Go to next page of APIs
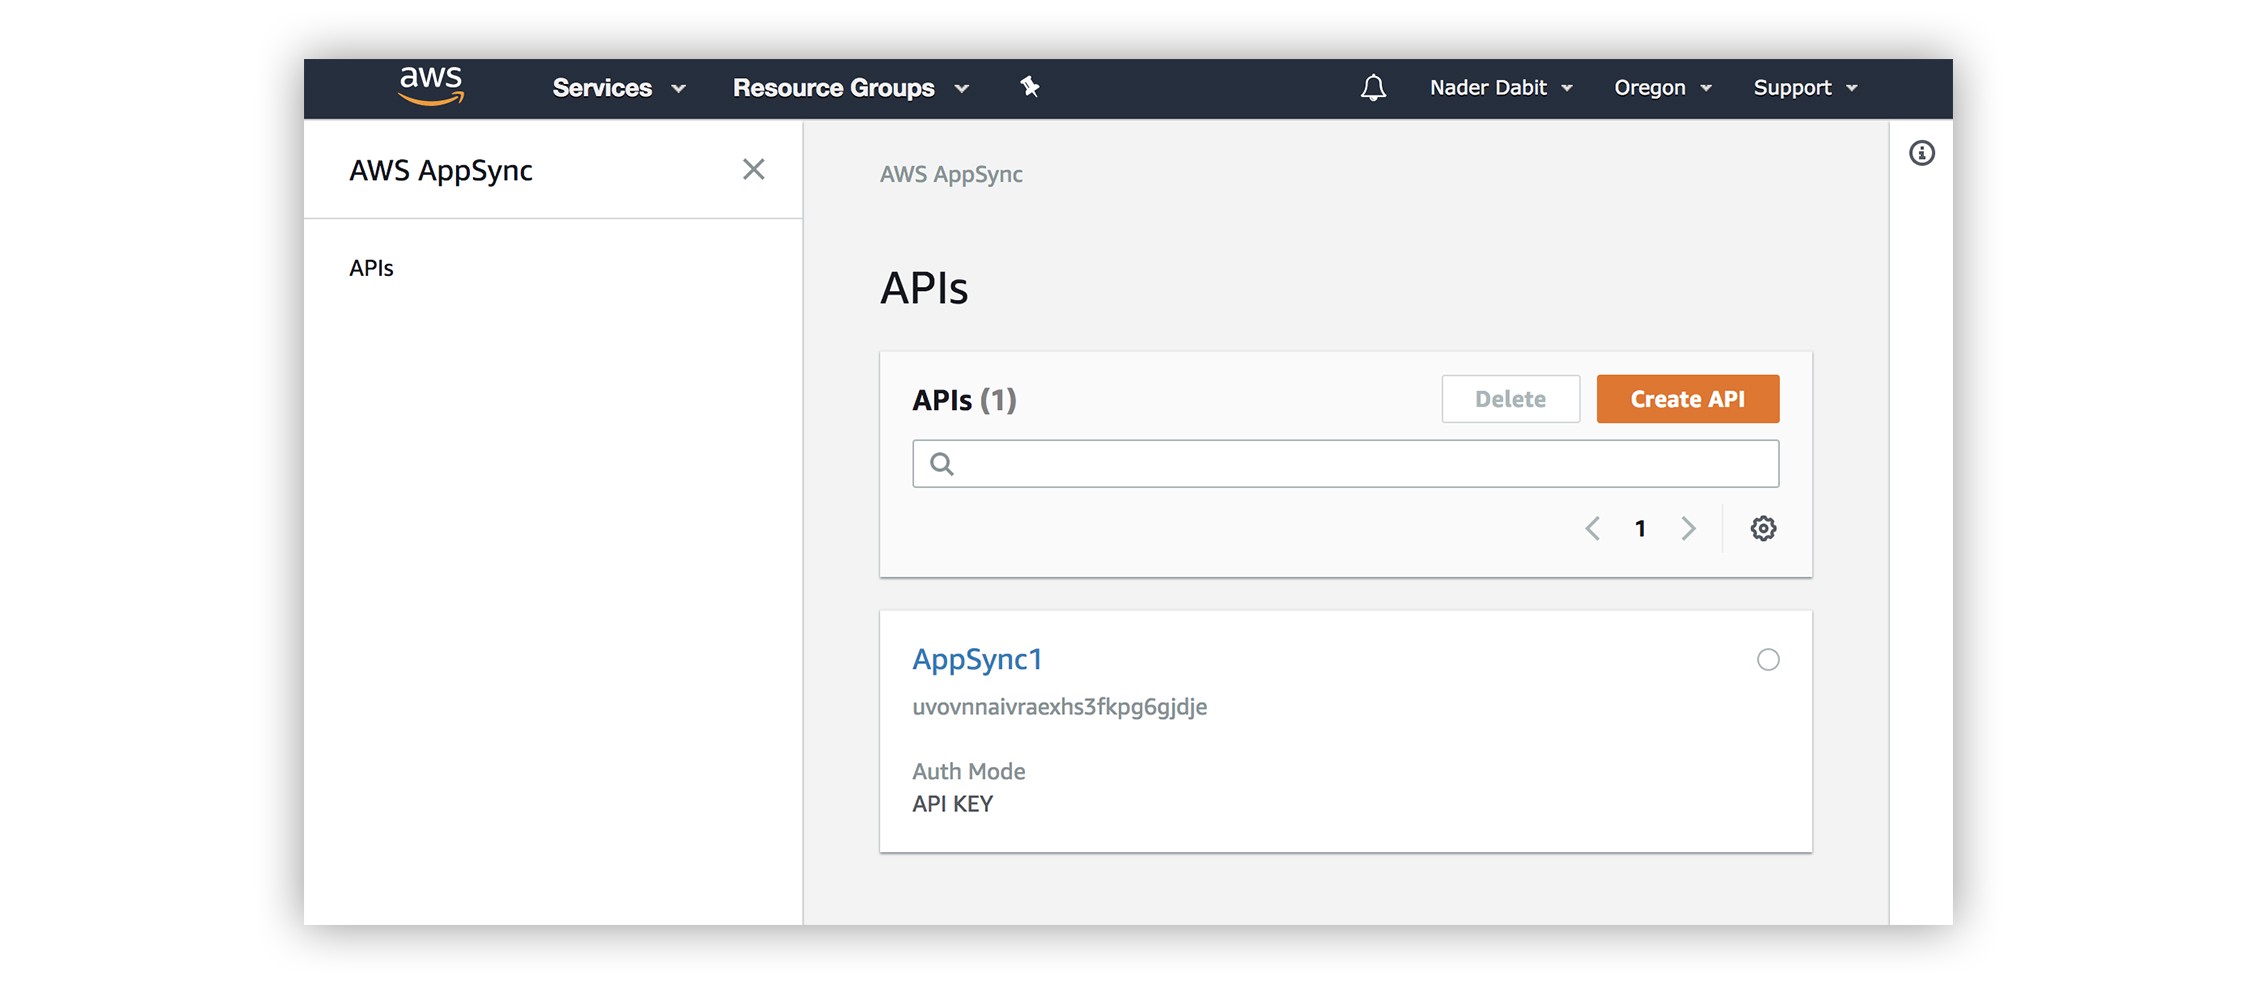Image resolution: width=2256 pixels, height=984 pixels. point(1688,528)
